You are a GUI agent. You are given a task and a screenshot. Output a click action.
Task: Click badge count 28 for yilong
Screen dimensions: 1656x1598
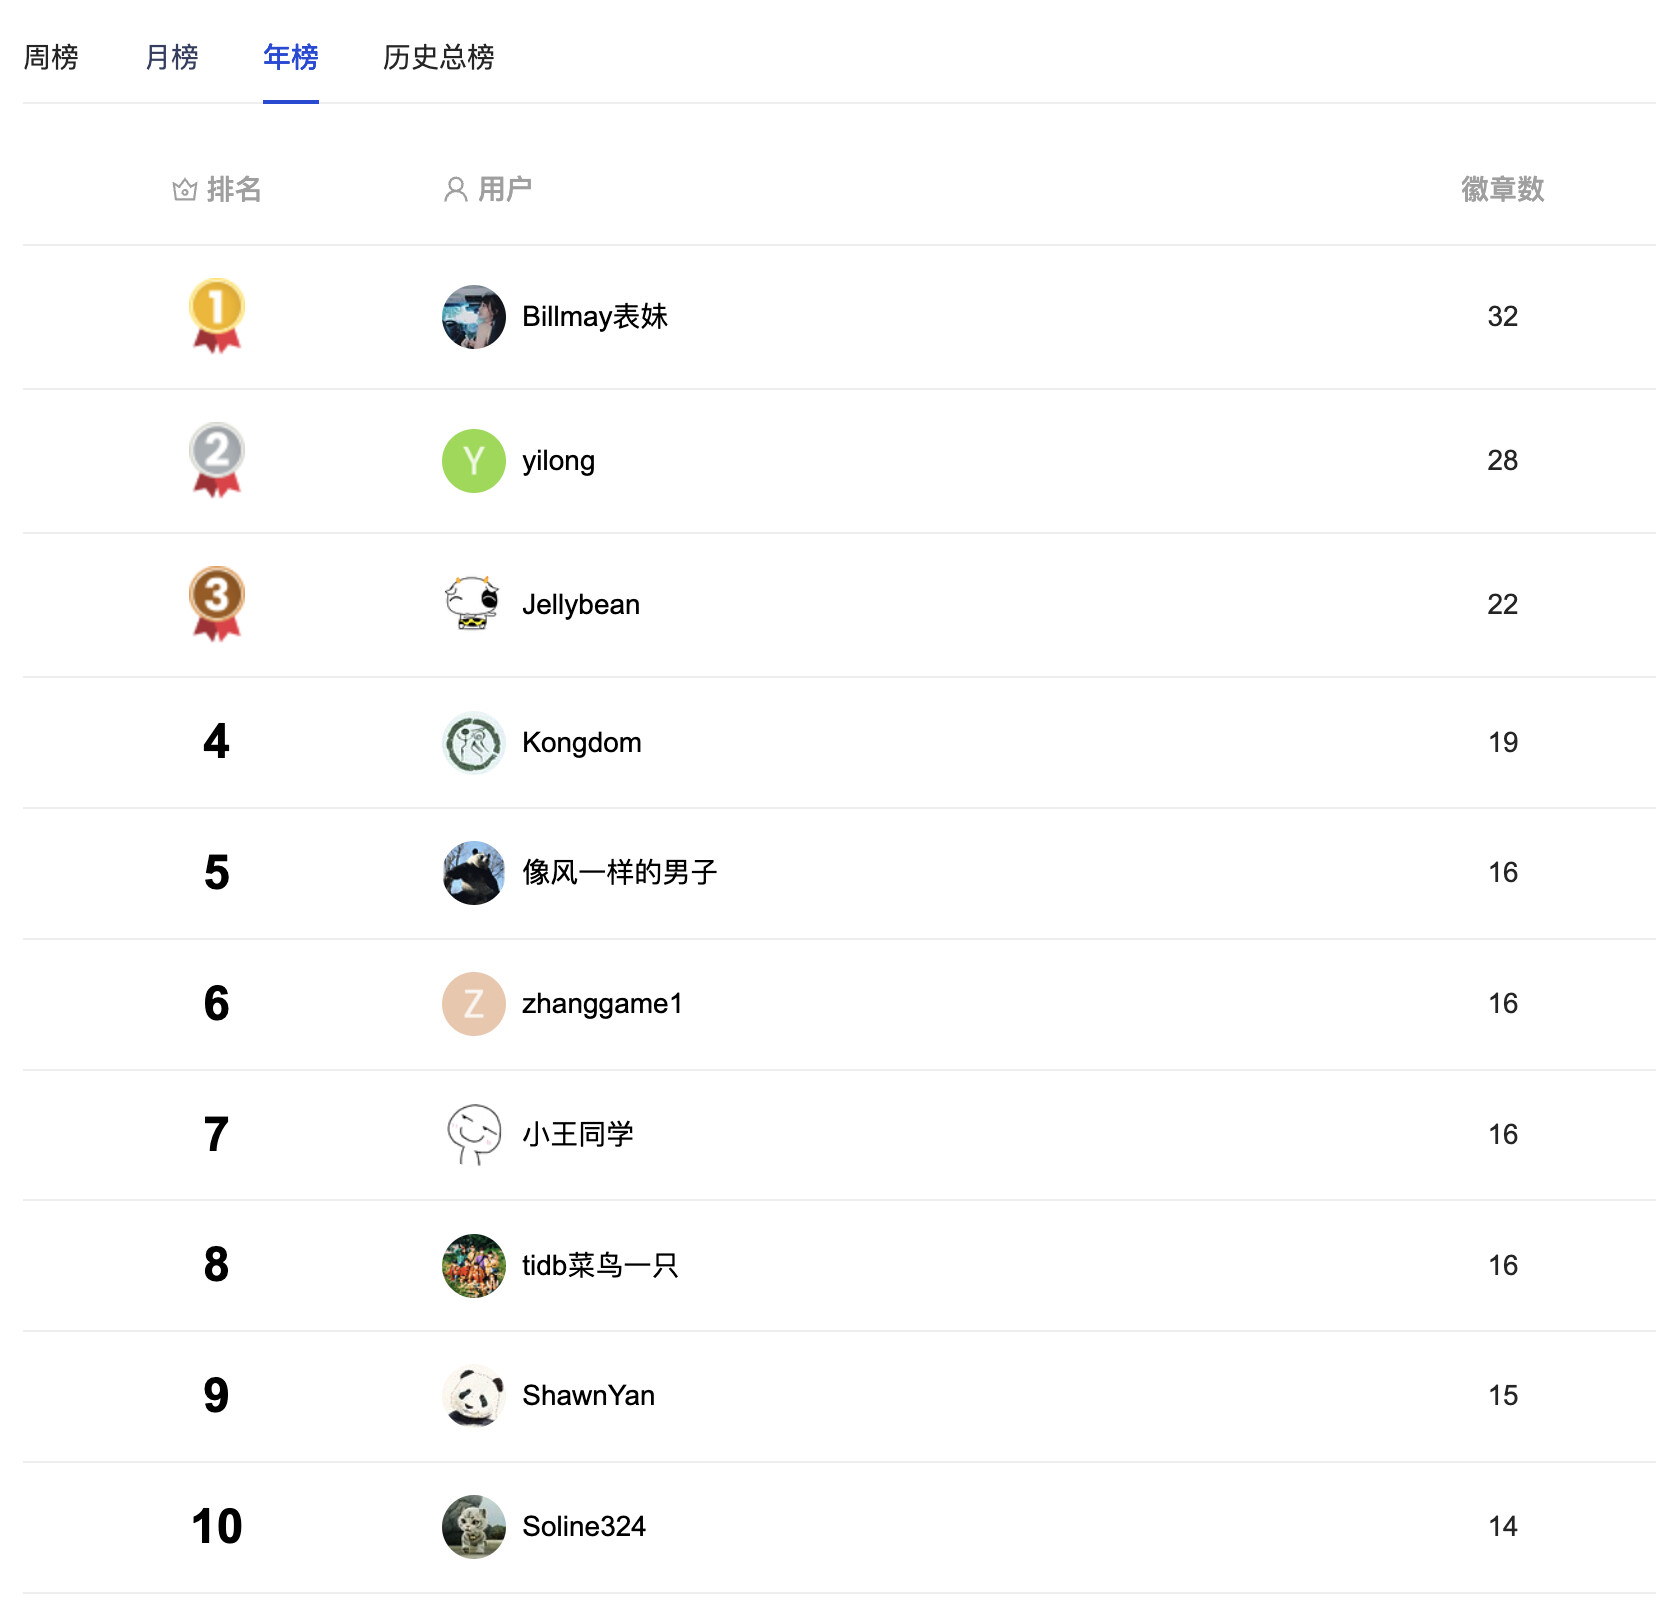1503,460
